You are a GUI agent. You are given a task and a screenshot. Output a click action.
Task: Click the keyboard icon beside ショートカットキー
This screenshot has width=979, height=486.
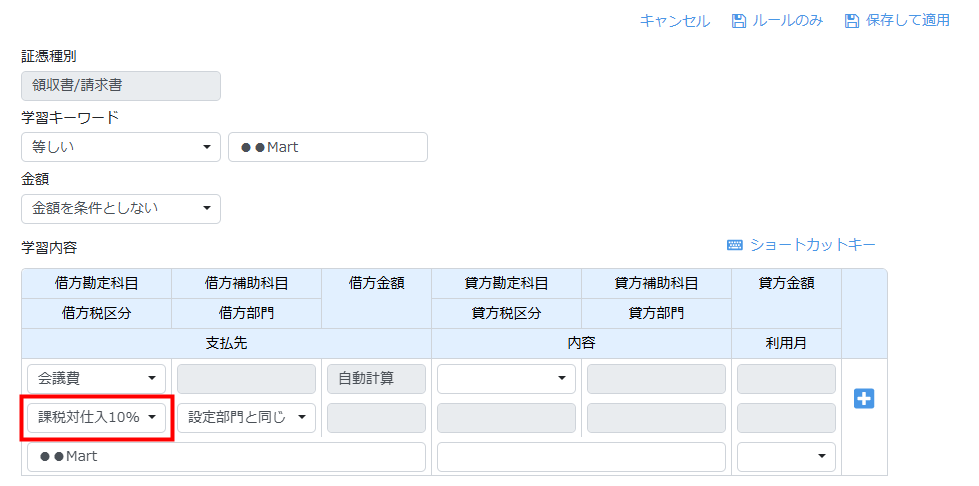[x=735, y=245]
